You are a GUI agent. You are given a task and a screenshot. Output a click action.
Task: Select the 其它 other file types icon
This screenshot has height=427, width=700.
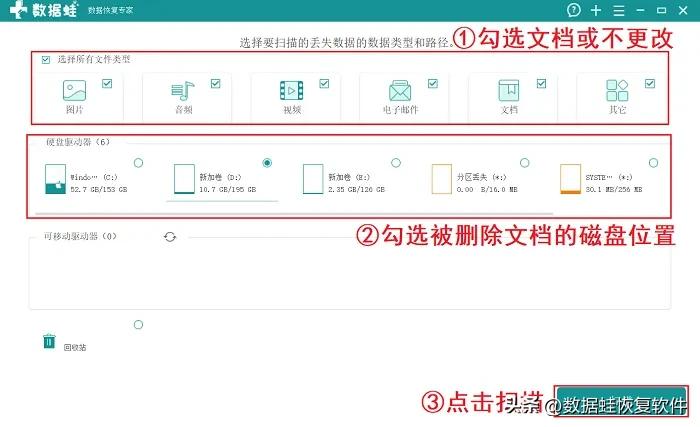617,91
